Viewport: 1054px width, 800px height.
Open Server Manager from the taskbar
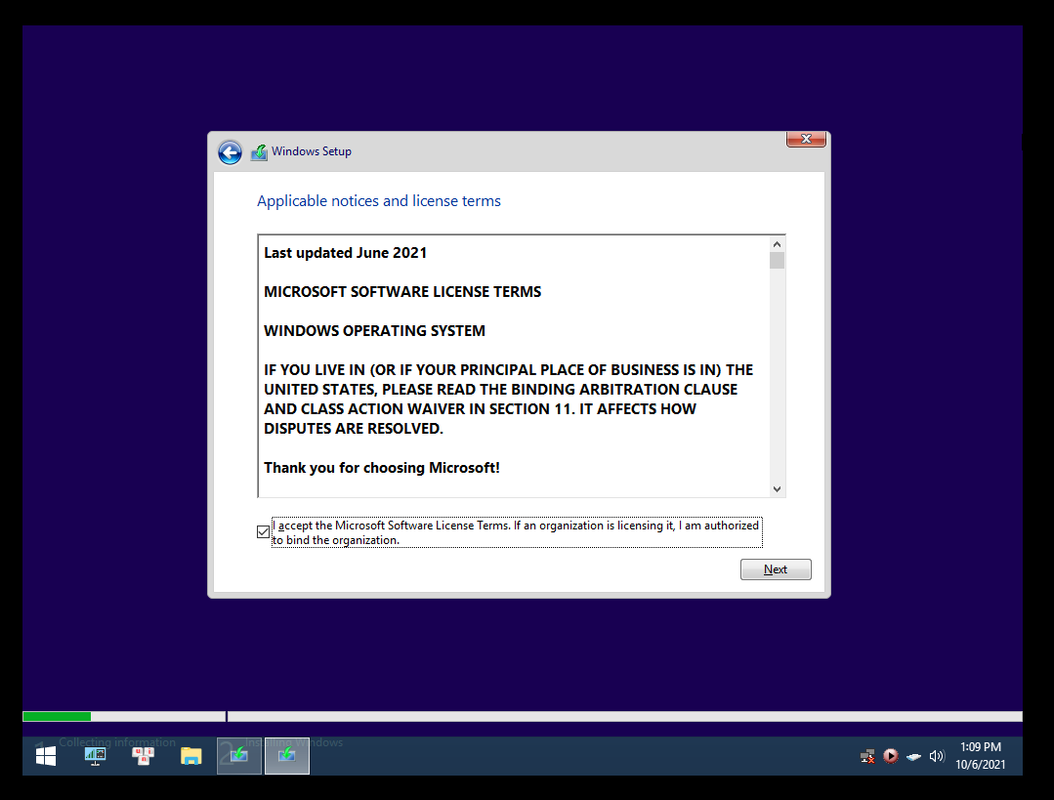95,756
